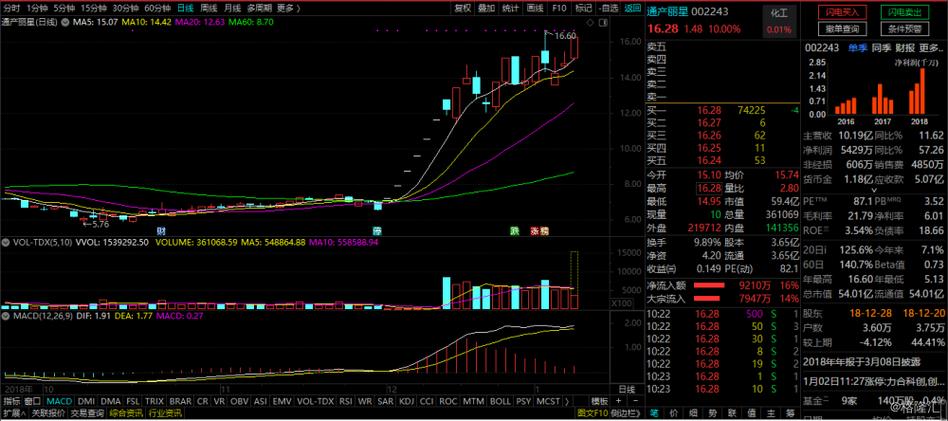The image size is (948, 421).
Task: Select the RSI indicator tab
Action: point(346,401)
